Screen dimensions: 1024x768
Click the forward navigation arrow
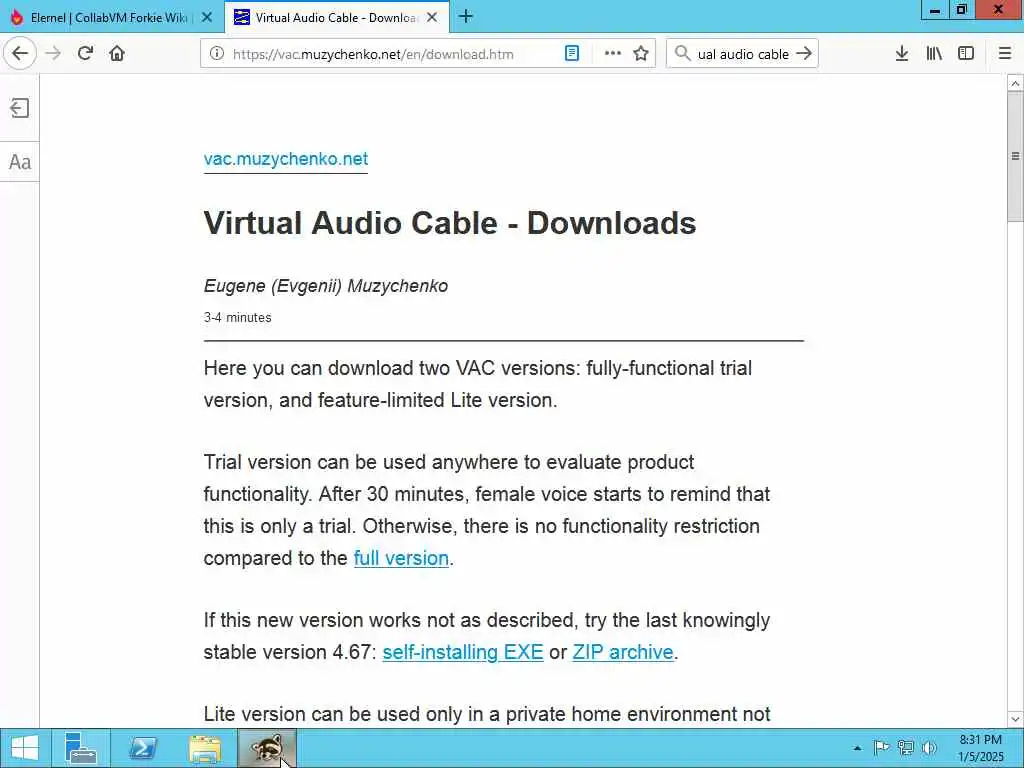click(53, 54)
